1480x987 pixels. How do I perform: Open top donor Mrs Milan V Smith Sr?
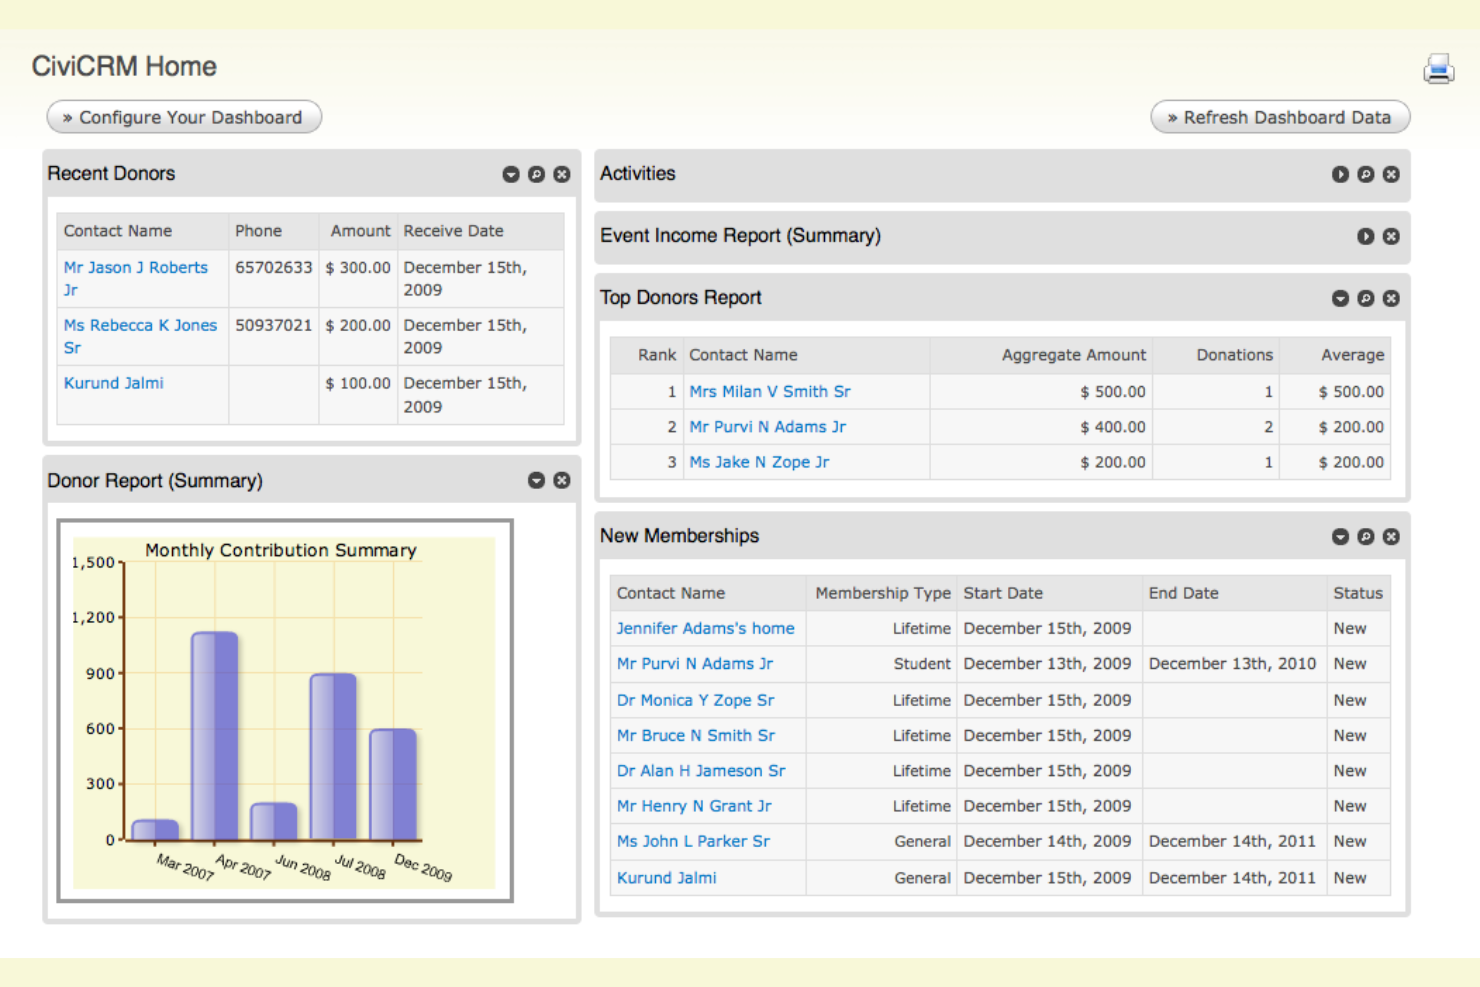click(x=769, y=391)
